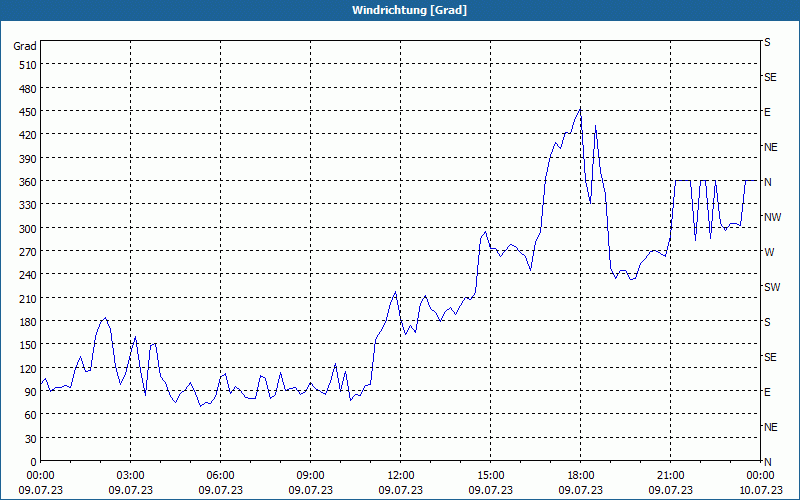Click the Grad y-axis unit label
This screenshot has height=500, width=800.
25,46
